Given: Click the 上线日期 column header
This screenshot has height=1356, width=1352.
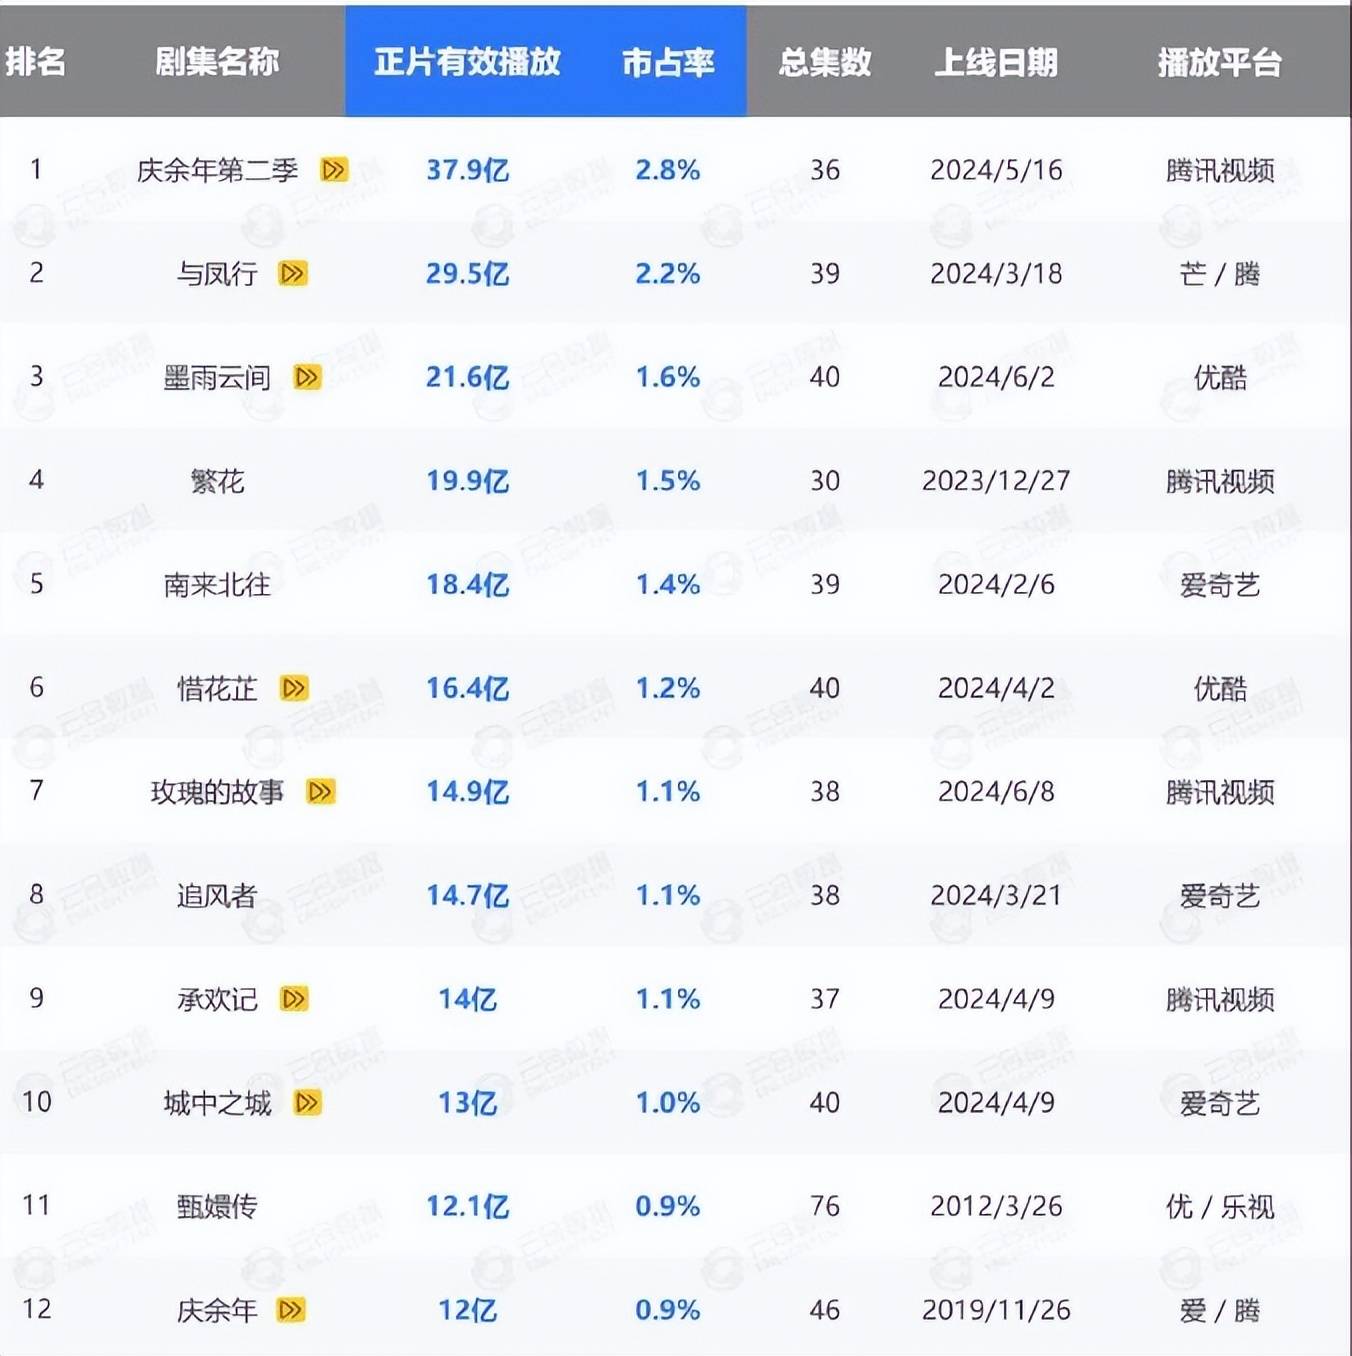Looking at the screenshot, I should point(996,62).
